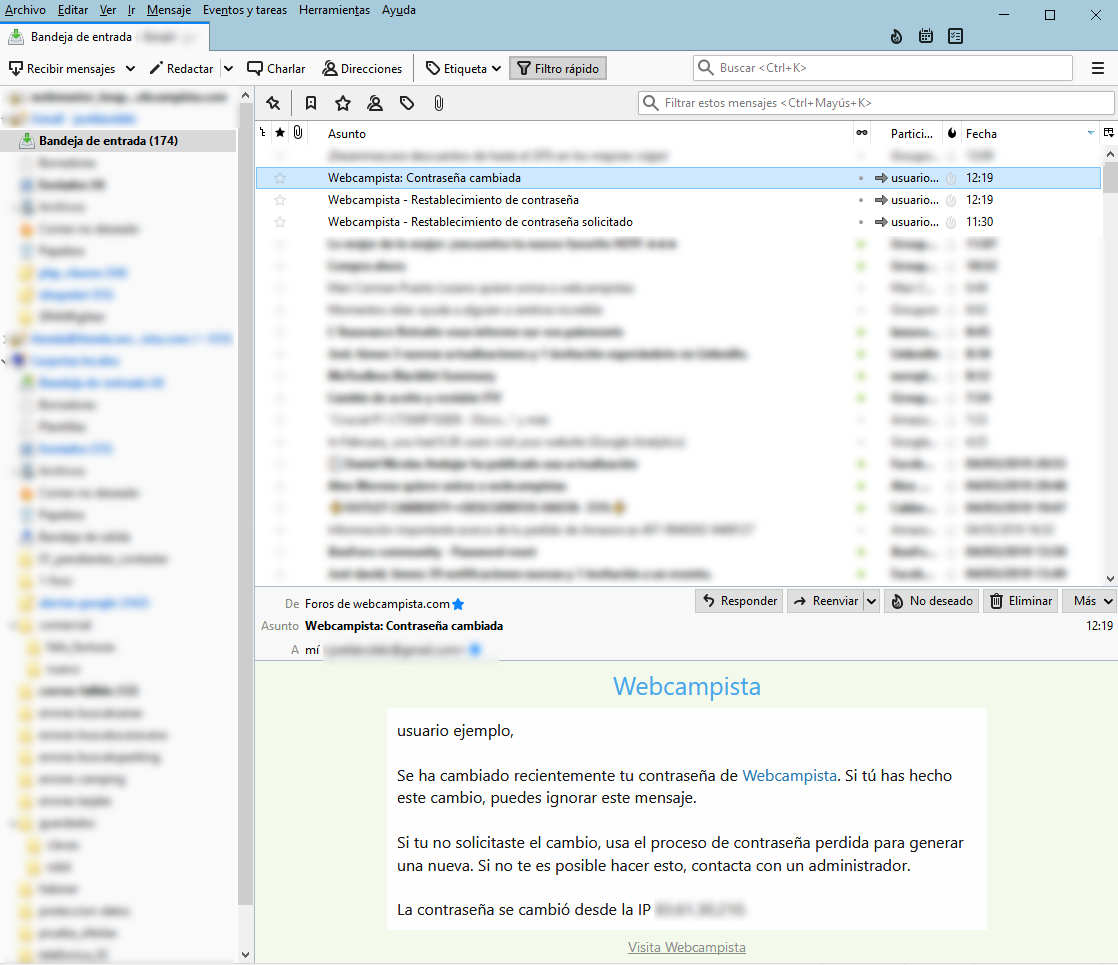Open the Editar menu
The width and height of the screenshot is (1118, 965).
[x=73, y=10]
